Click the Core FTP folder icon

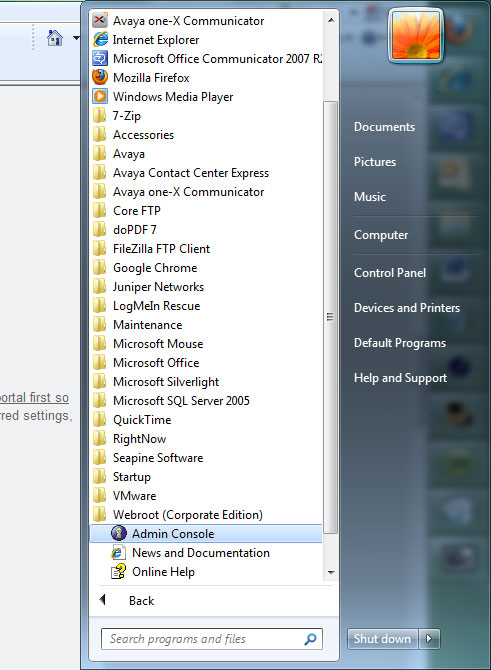pyautogui.click(x=100, y=211)
